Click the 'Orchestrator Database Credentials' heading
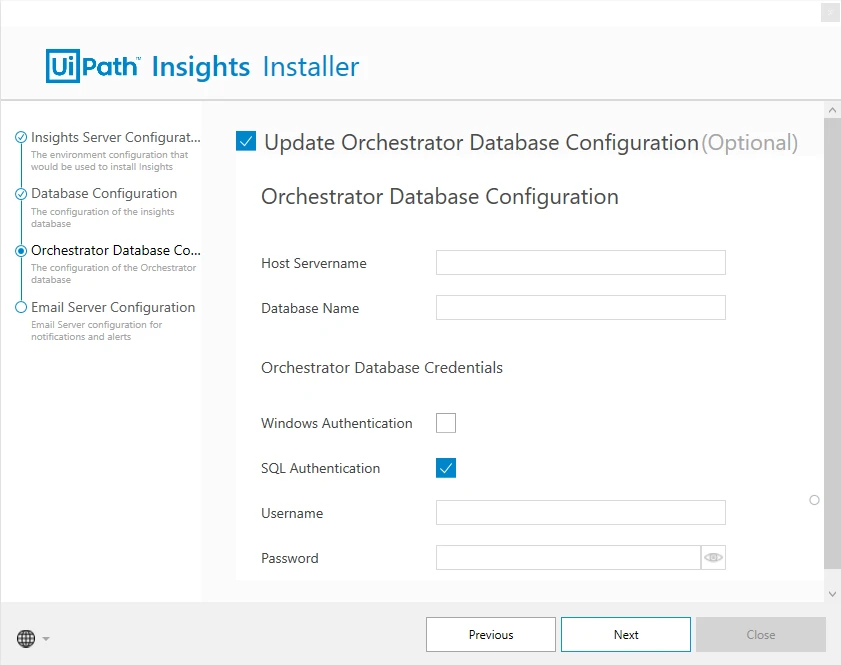This screenshot has height=665, width=841. click(x=382, y=367)
